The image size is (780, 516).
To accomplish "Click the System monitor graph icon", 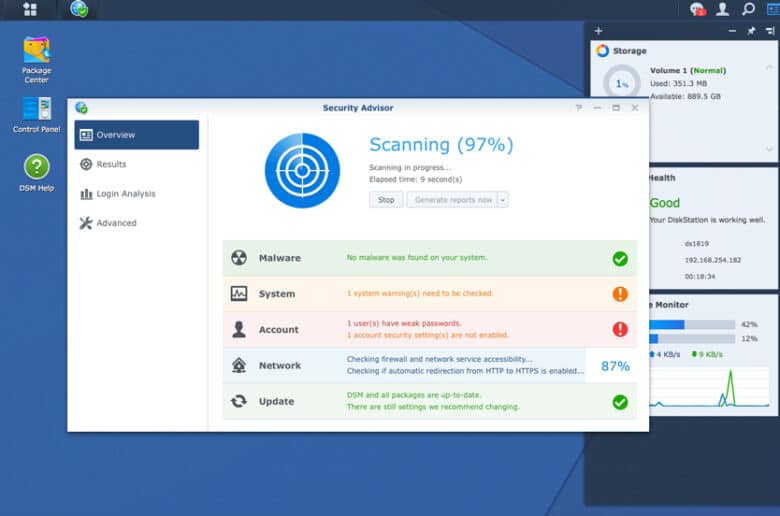I will (x=239, y=294).
